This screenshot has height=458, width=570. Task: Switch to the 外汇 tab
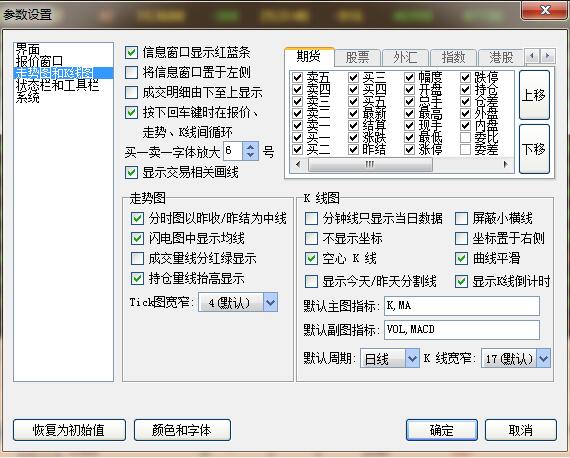pos(406,57)
